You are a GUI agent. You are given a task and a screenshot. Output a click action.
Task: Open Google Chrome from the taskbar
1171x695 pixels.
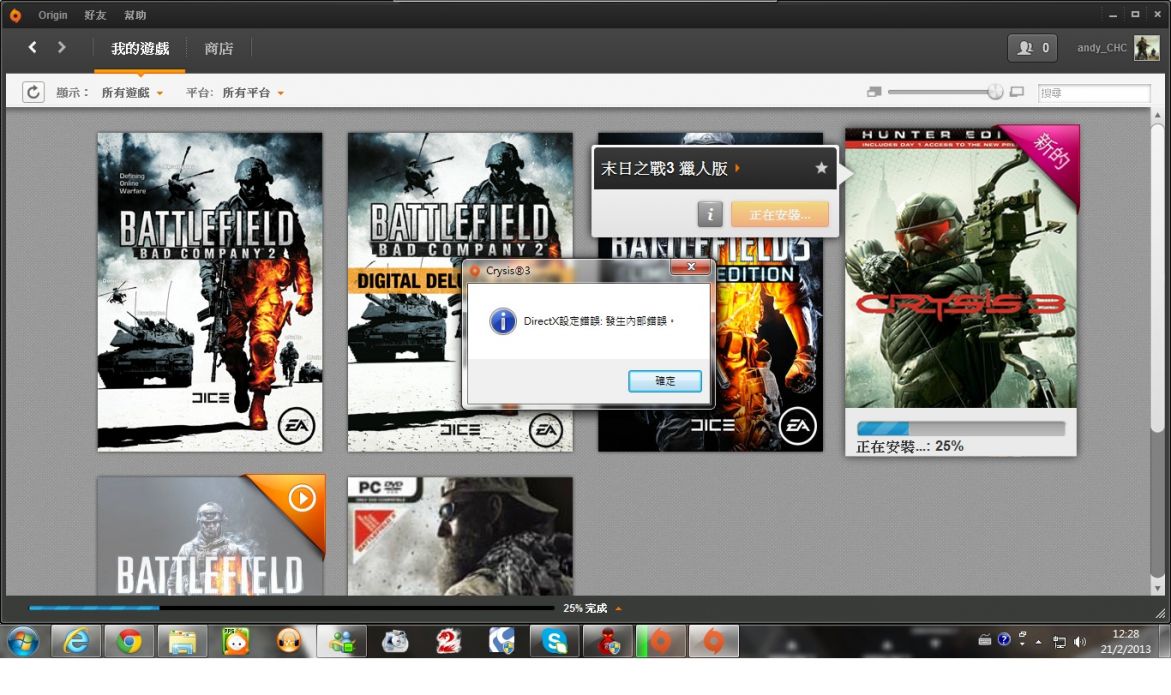(129, 642)
